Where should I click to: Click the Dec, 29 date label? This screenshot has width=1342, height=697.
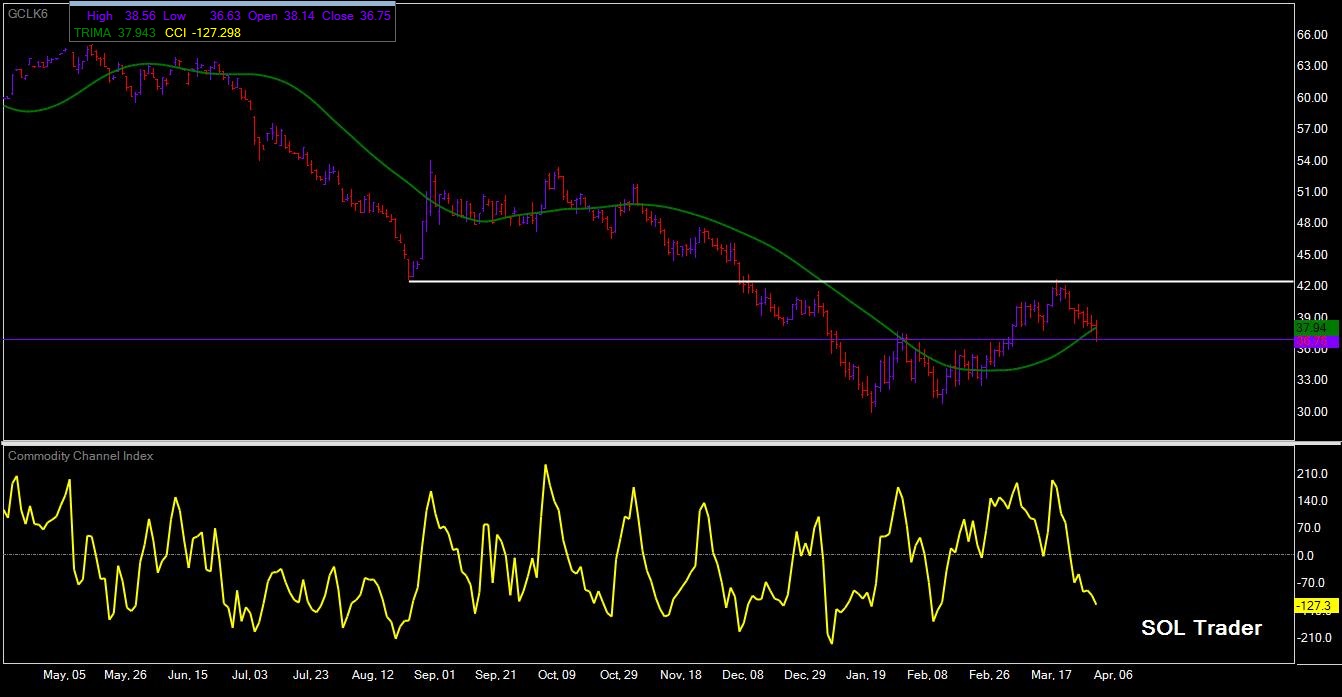(805, 676)
